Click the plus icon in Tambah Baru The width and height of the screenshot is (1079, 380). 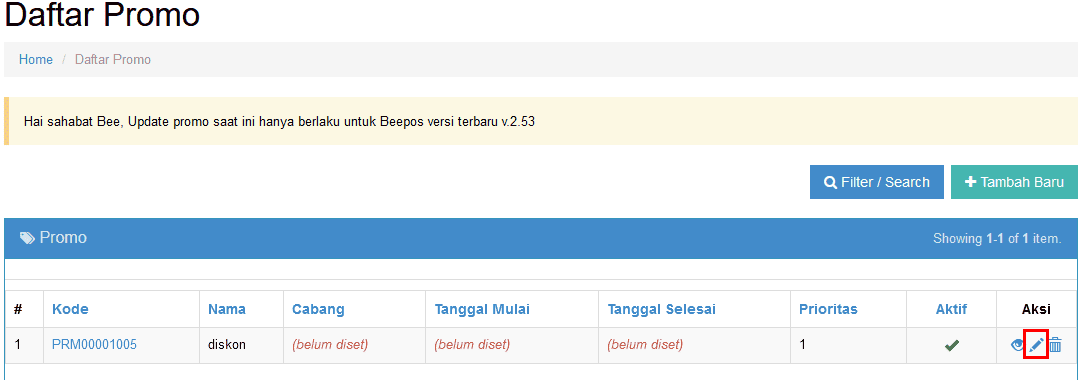[970, 182]
